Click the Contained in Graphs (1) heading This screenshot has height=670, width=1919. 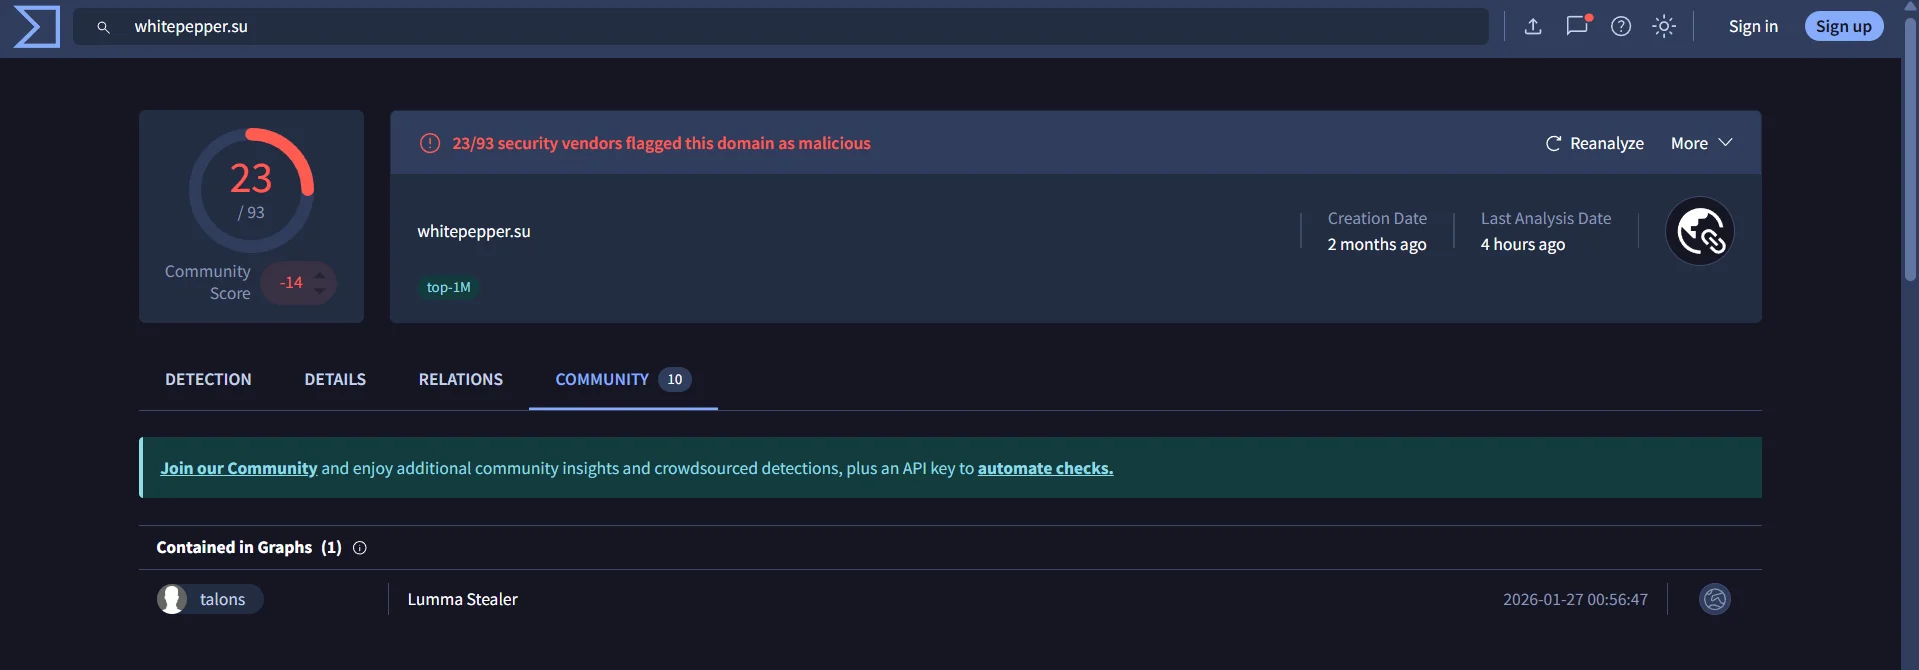click(x=249, y=547)
